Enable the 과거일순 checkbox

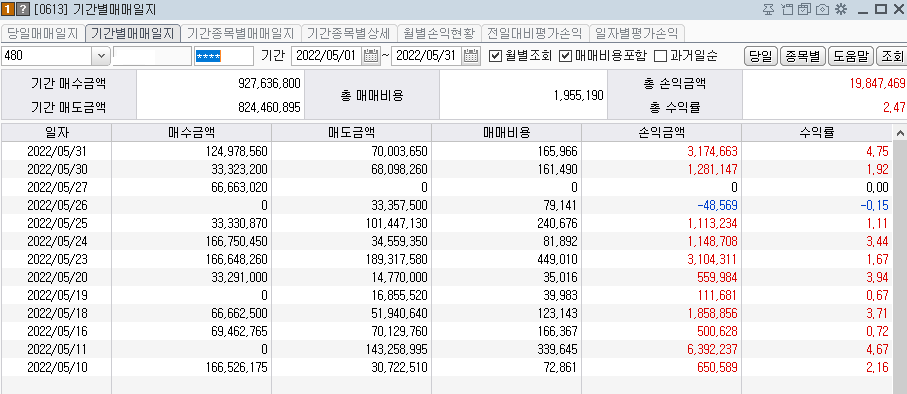pyautogui.click(x=660, y=56)
